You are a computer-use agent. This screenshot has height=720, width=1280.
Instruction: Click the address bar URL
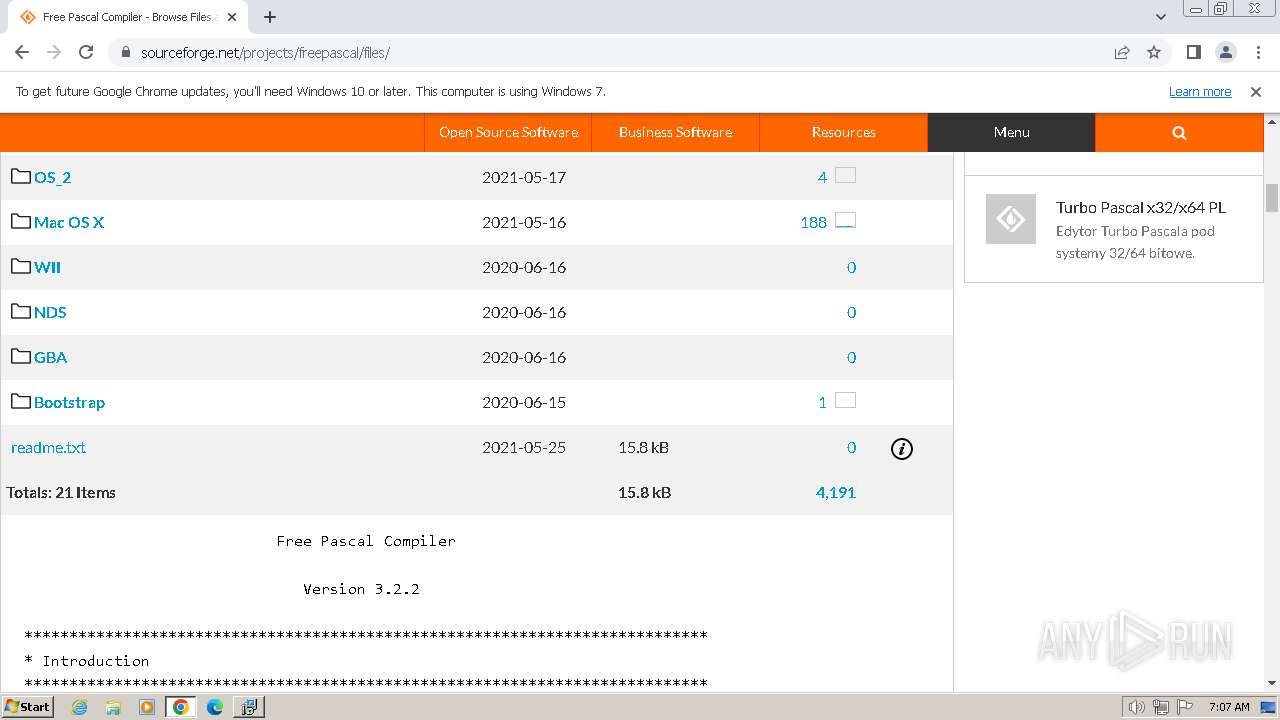pos(265,52)
